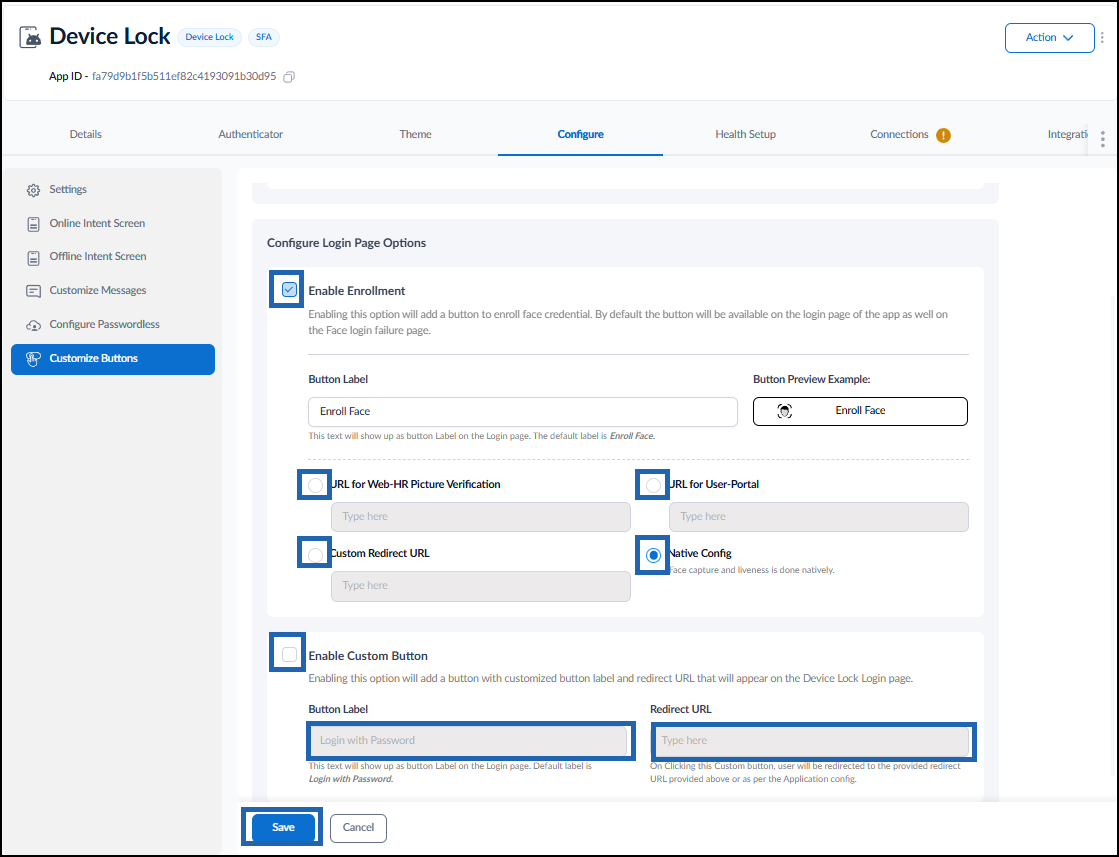The width and height of the screenshot is (1119, 857).
Task: Expand the Action dropdown button
Action: pos(1049,38)
